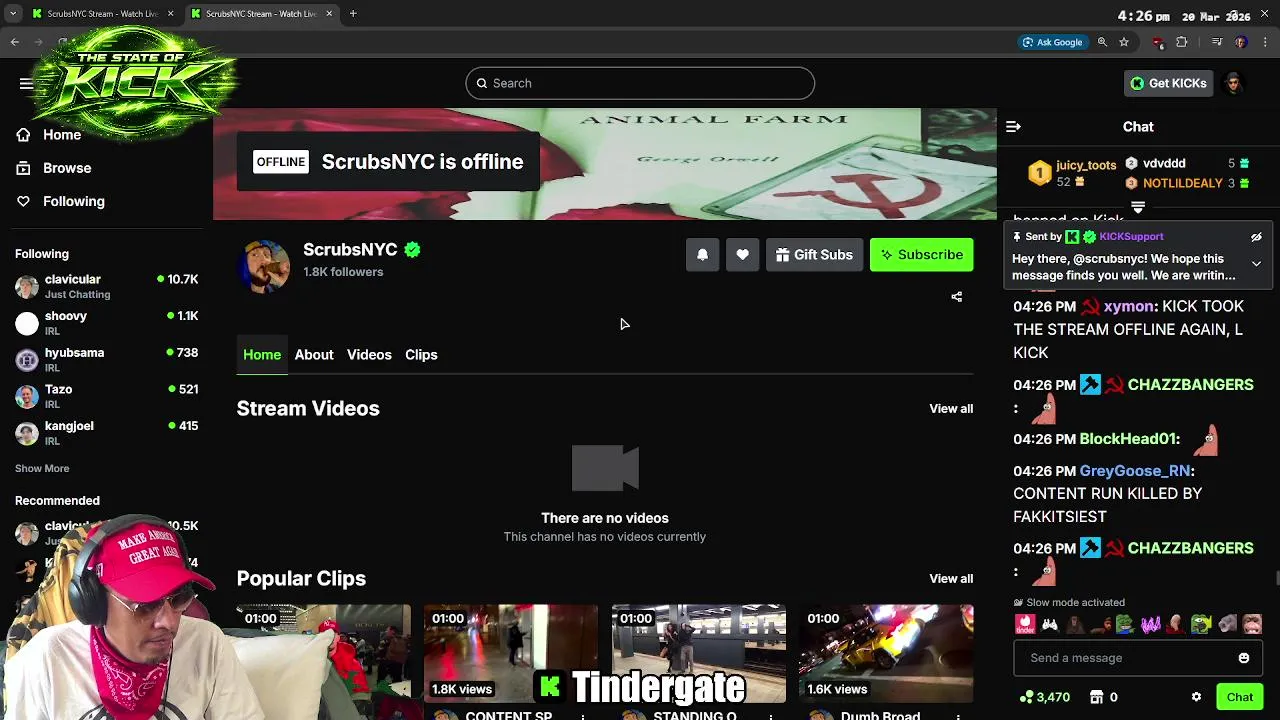This screenshot has height=720, width=1280.
Task: Toggle the hamburger sidebar menu
Action: coord(26,83)
